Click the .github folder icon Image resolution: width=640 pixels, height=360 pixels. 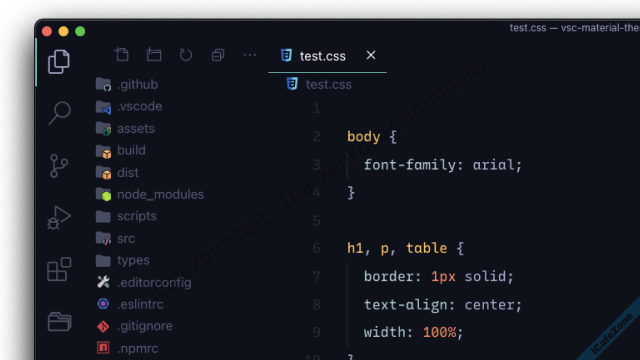click(x=103, y=84)
